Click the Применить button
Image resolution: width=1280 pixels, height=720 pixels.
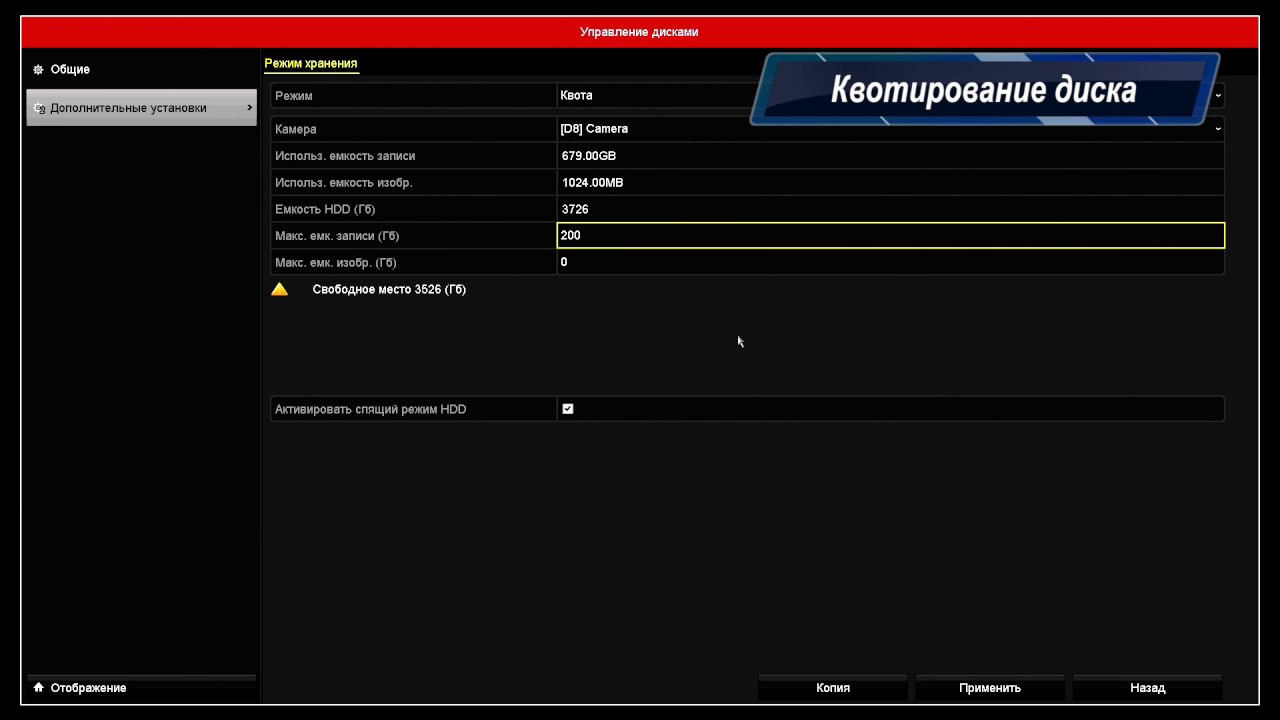coord(990,688)
